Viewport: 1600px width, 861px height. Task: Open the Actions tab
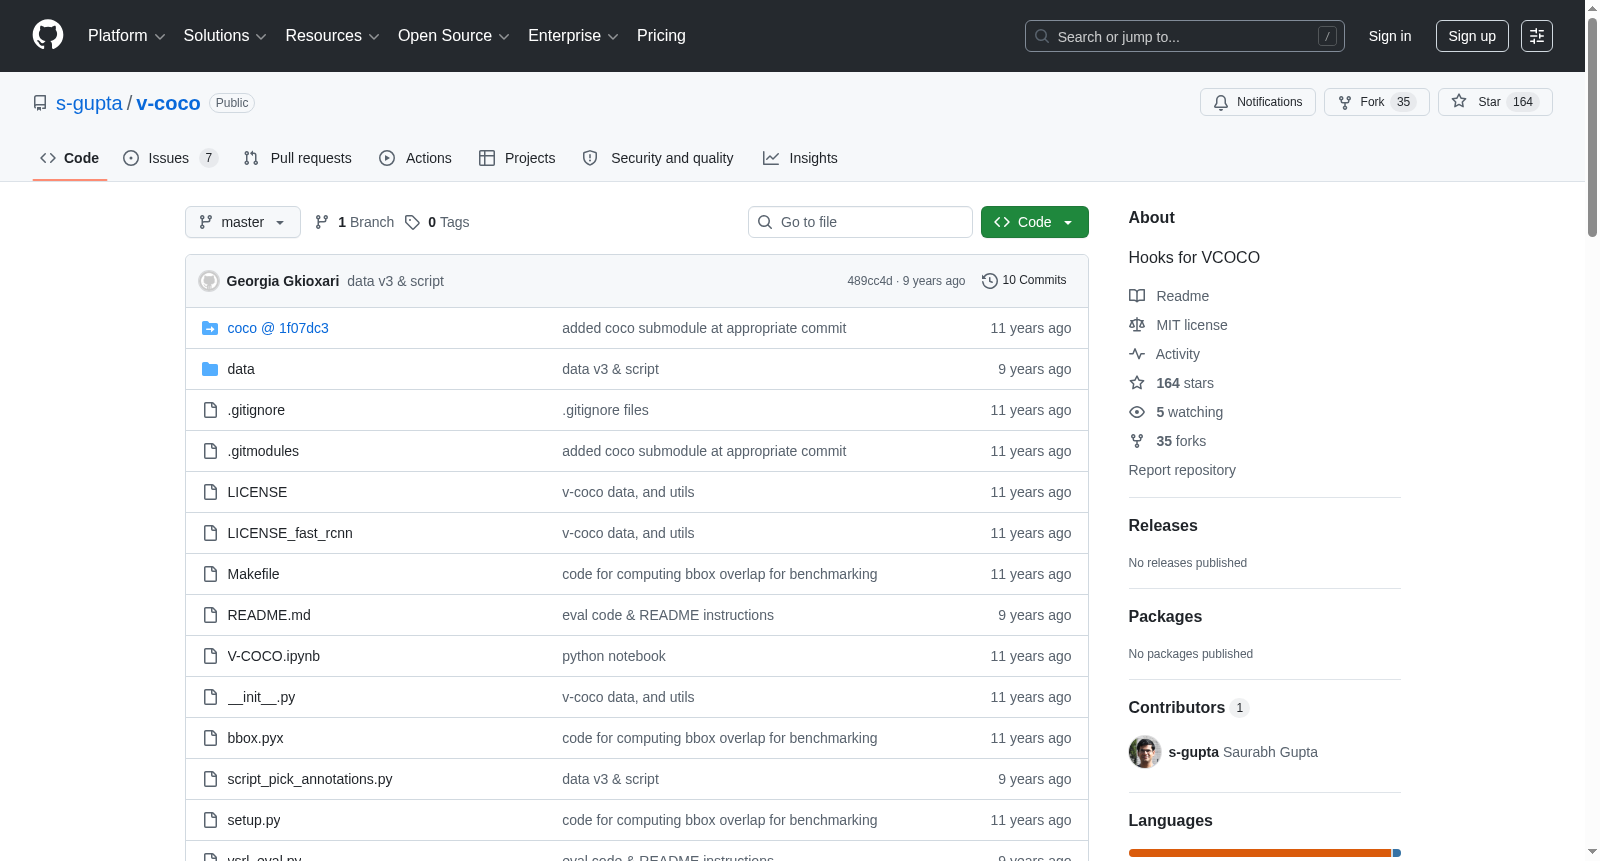point(416,158)
